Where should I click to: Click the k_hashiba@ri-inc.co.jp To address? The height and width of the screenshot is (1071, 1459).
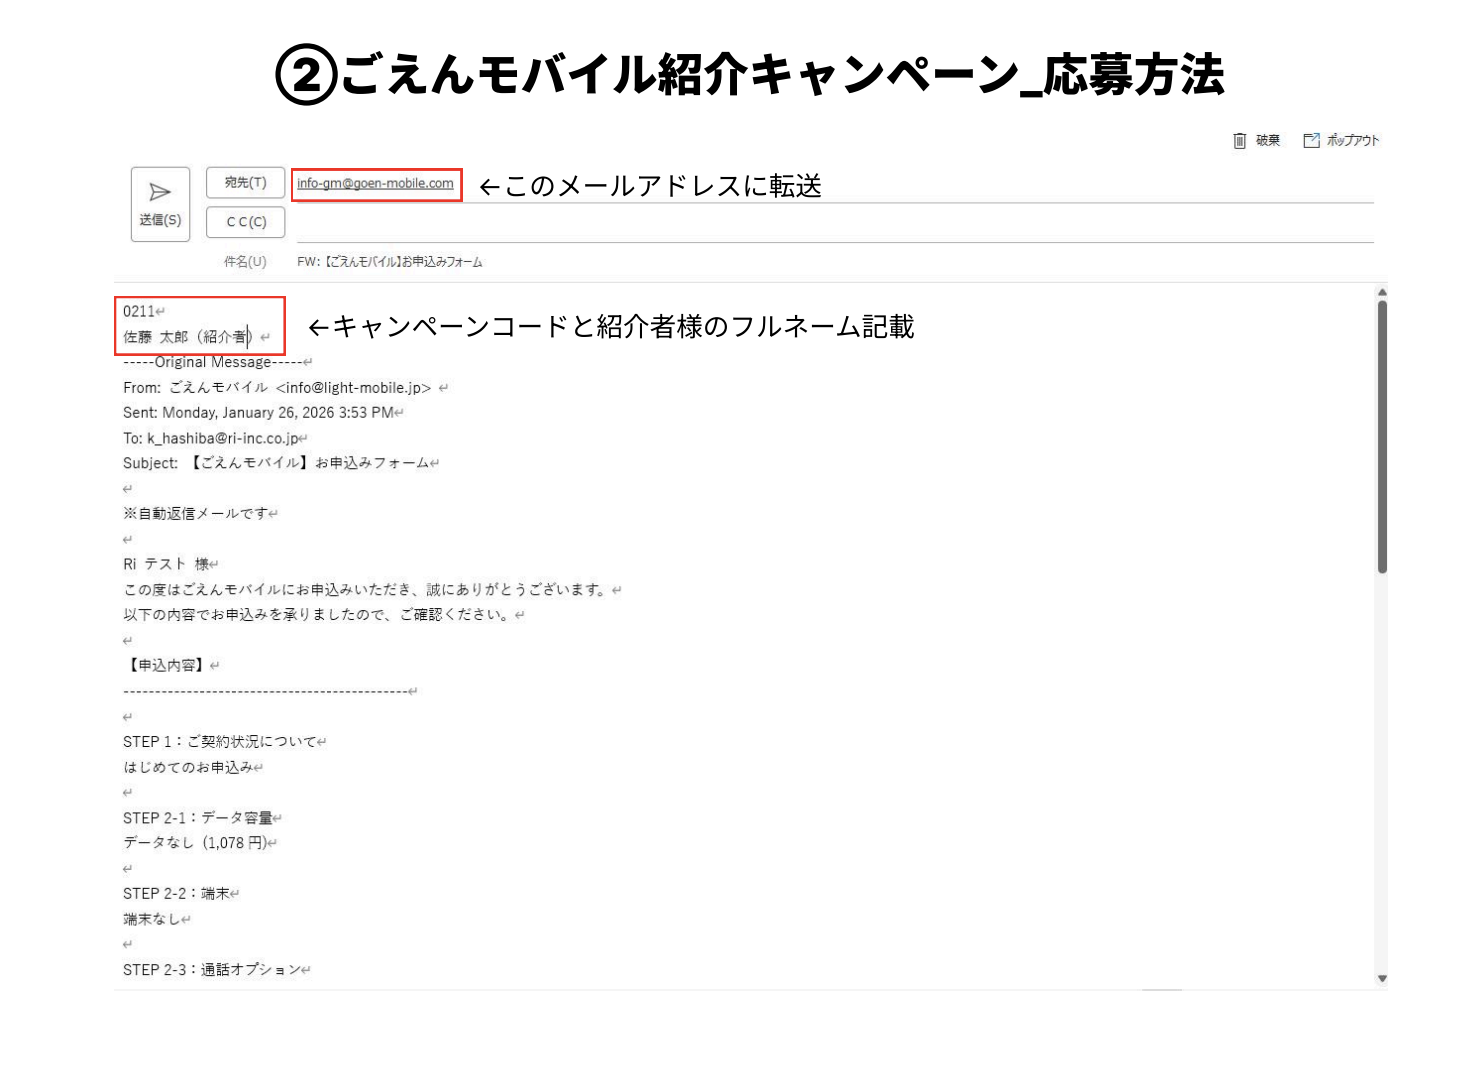coord(222,438)
